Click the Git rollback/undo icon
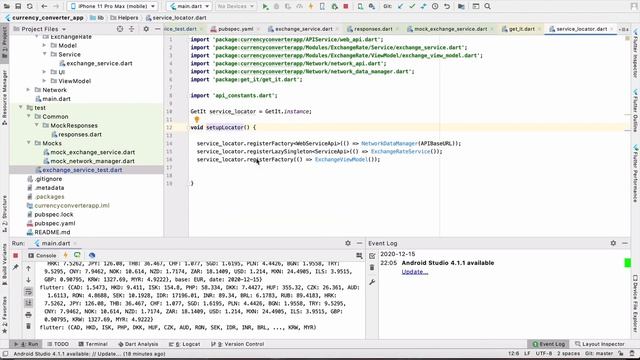The width and height of the screenshot is (640, 360). tap(447, 7)
